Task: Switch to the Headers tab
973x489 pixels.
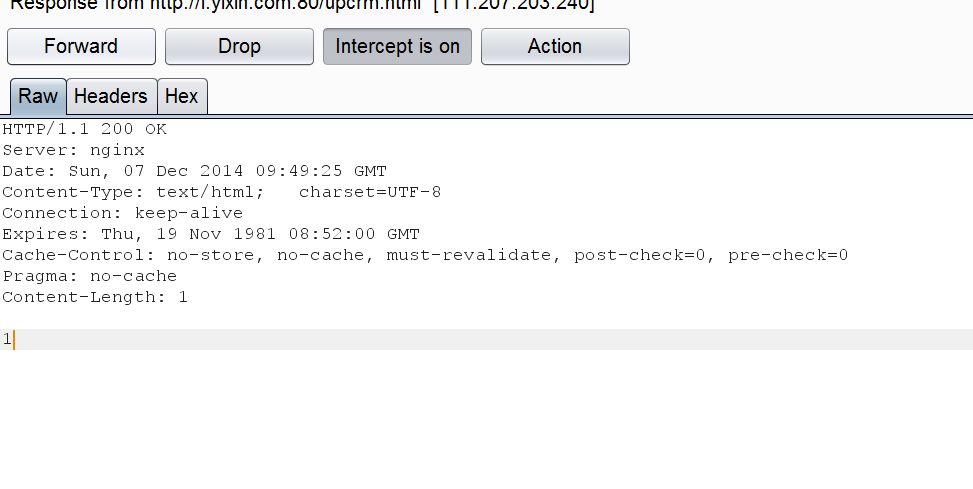Action: pyautogui.click(x=111, y=97)
